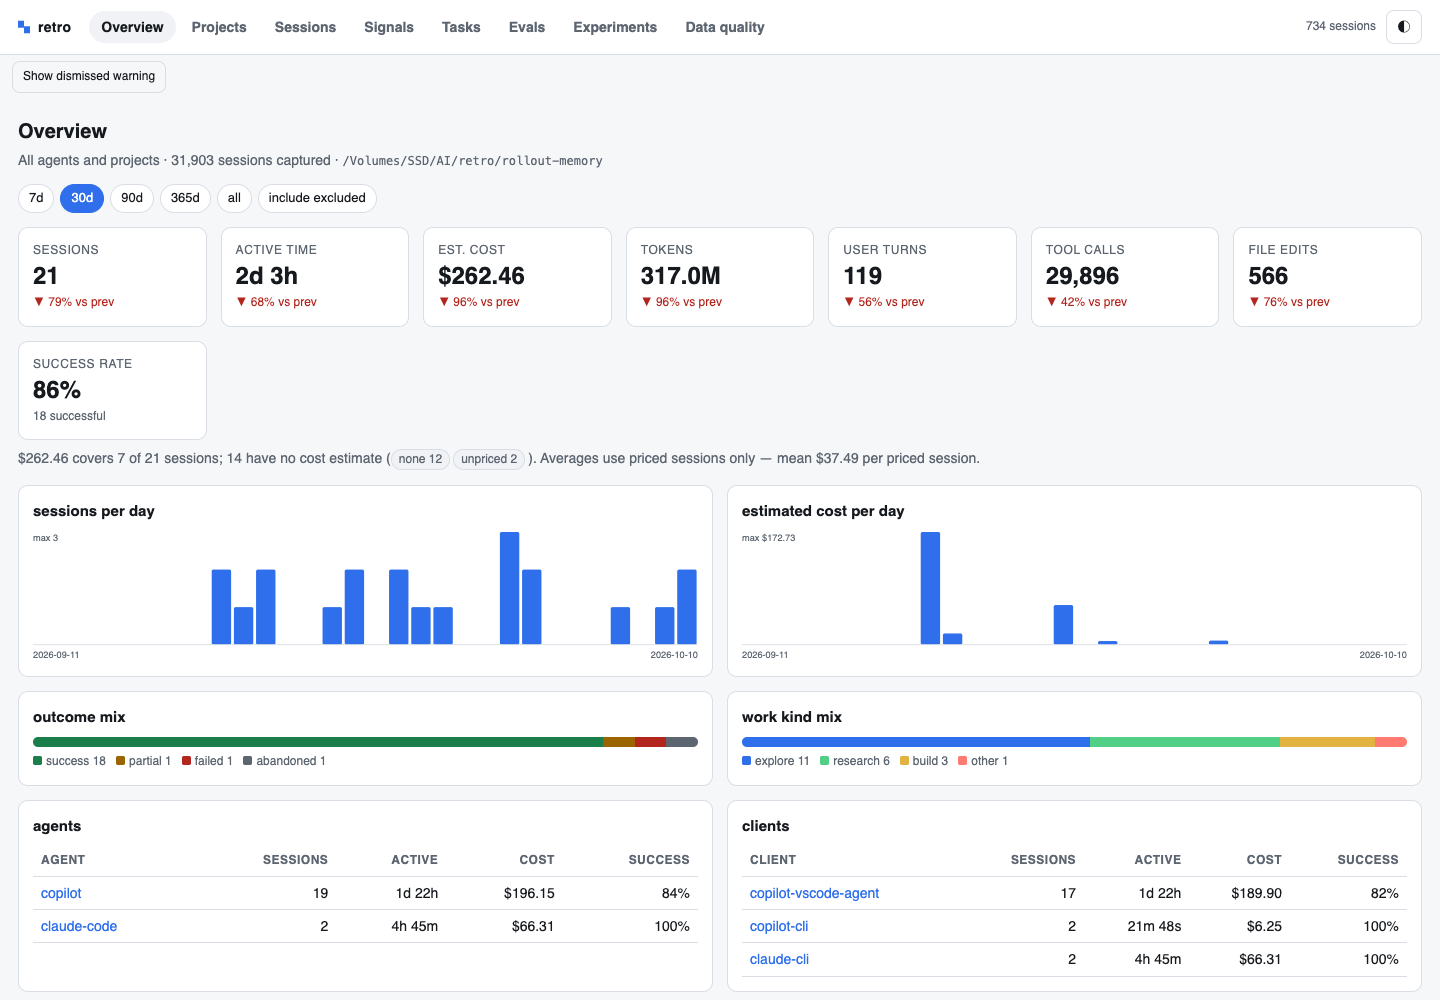Click the retro logo icon

coord(24,27)
